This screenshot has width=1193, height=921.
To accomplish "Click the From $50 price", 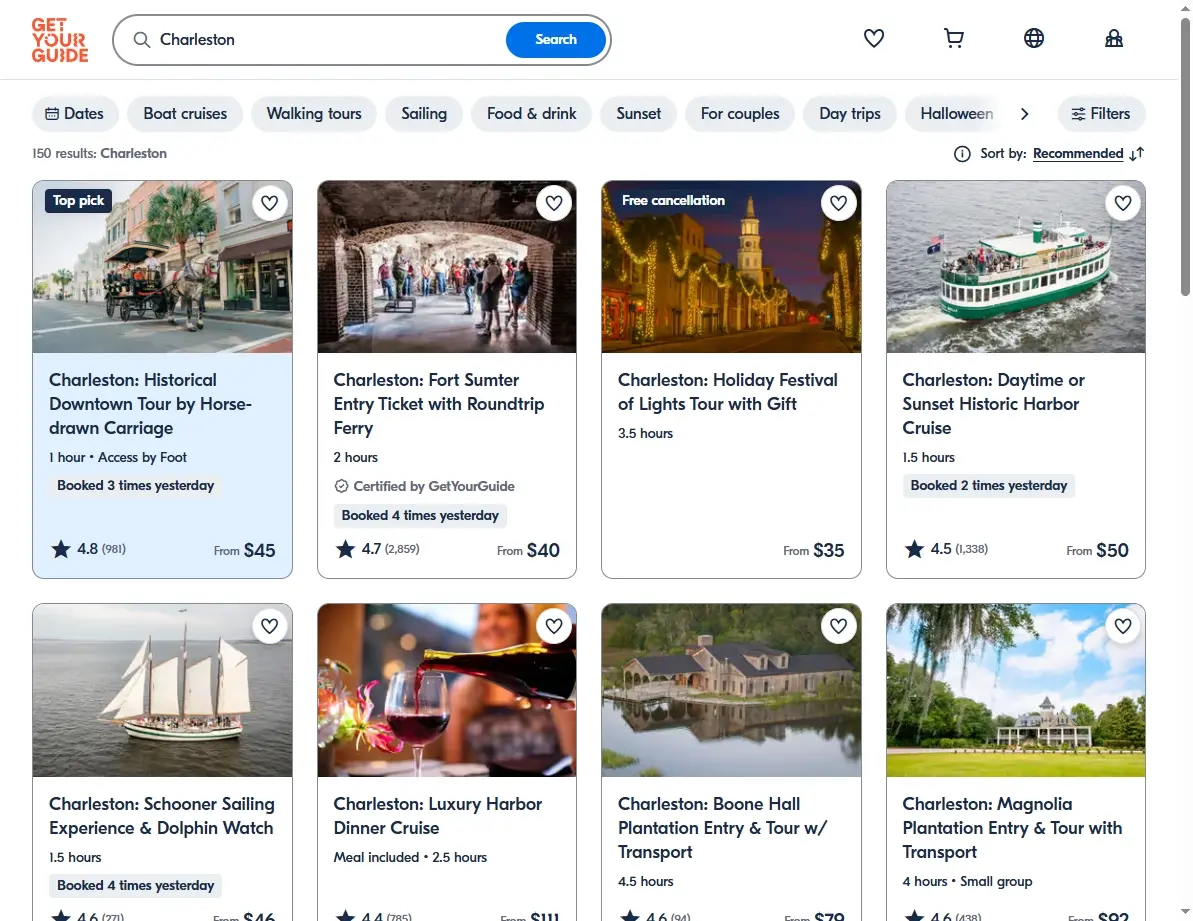I will [1097, 551].
